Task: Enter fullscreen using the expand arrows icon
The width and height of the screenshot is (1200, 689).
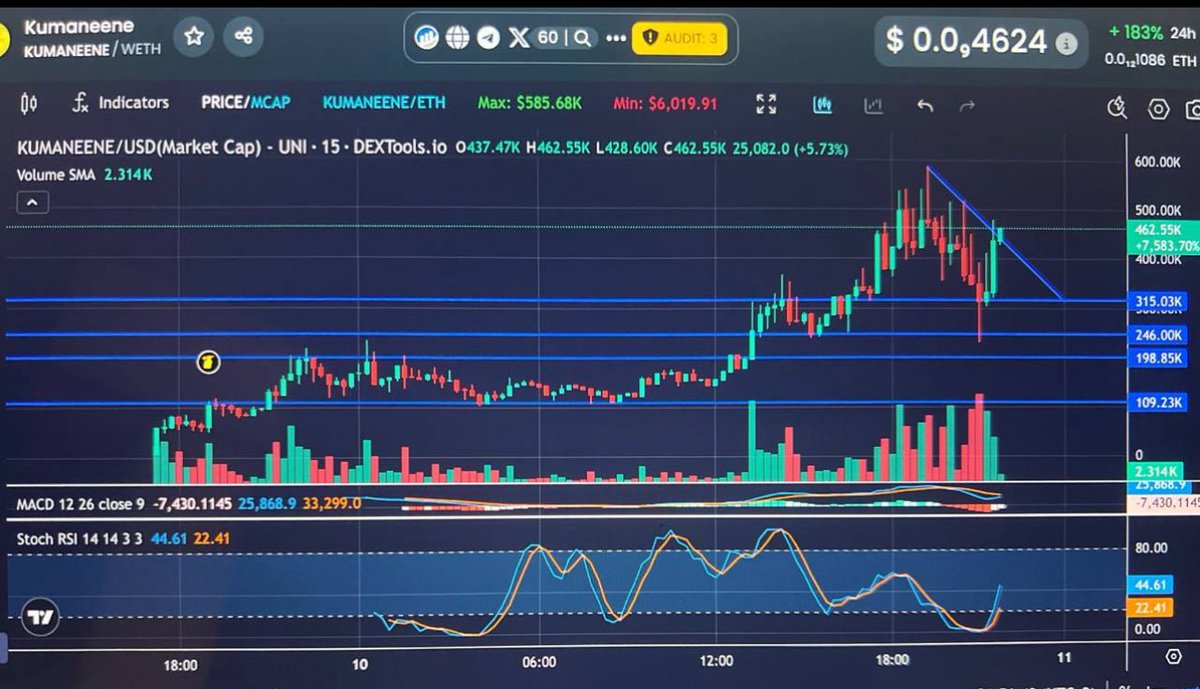Action: [x=765, y=103]
